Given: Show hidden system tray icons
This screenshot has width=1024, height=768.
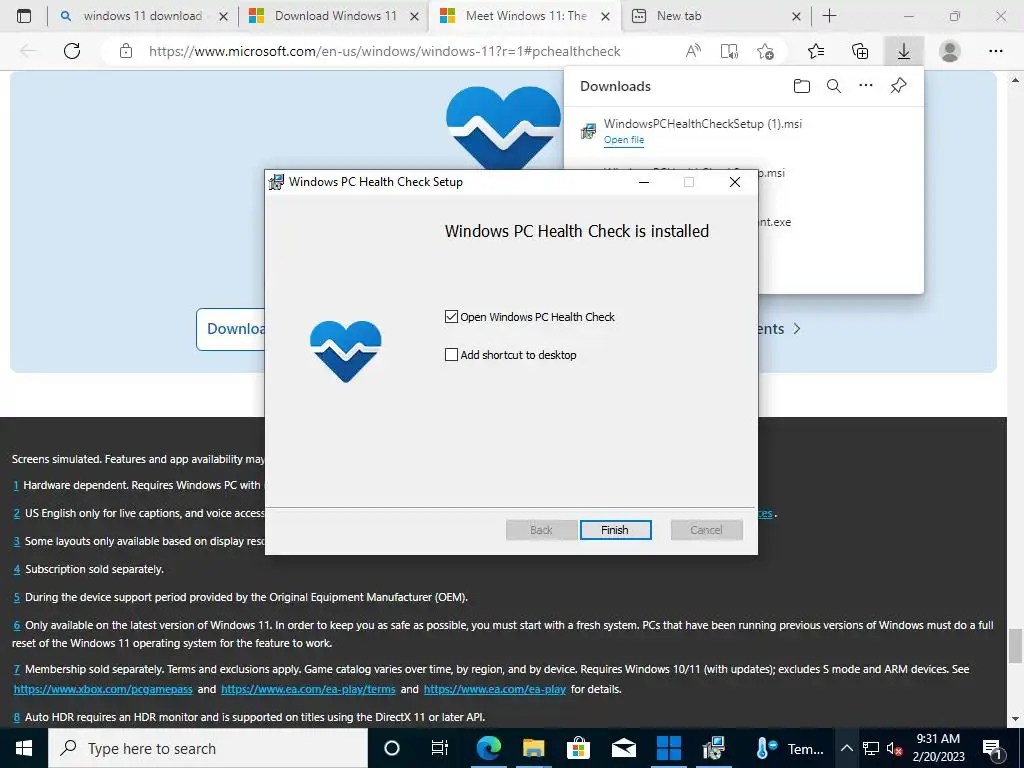Looking at the screenshot, I should pos(846,748).
